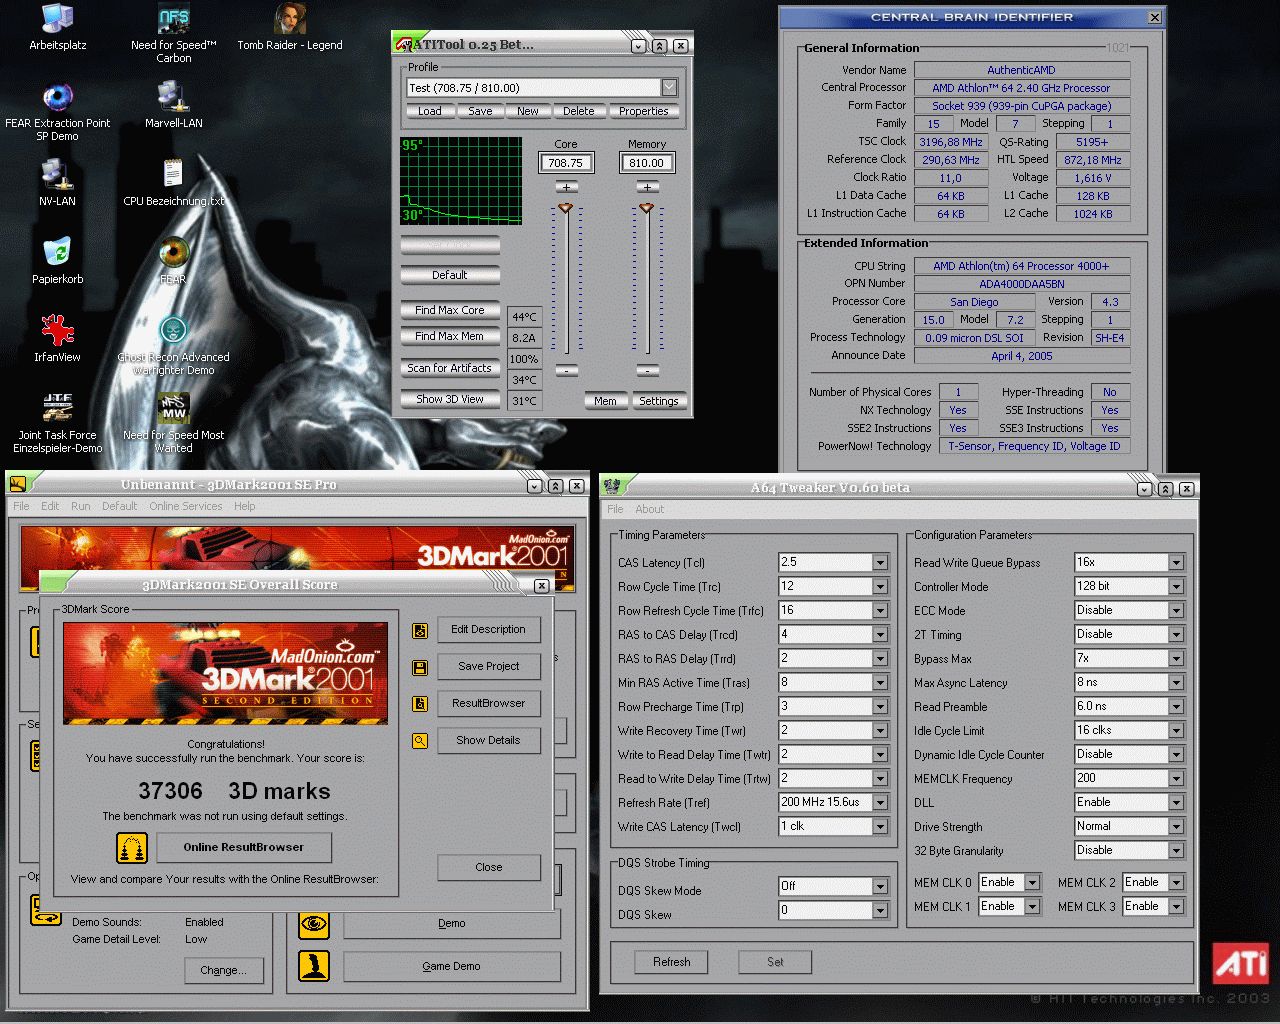Click the ATI logo in the desktop corner
1280x1024 pixels.
pyautogui.click(x=1241, y=964)
